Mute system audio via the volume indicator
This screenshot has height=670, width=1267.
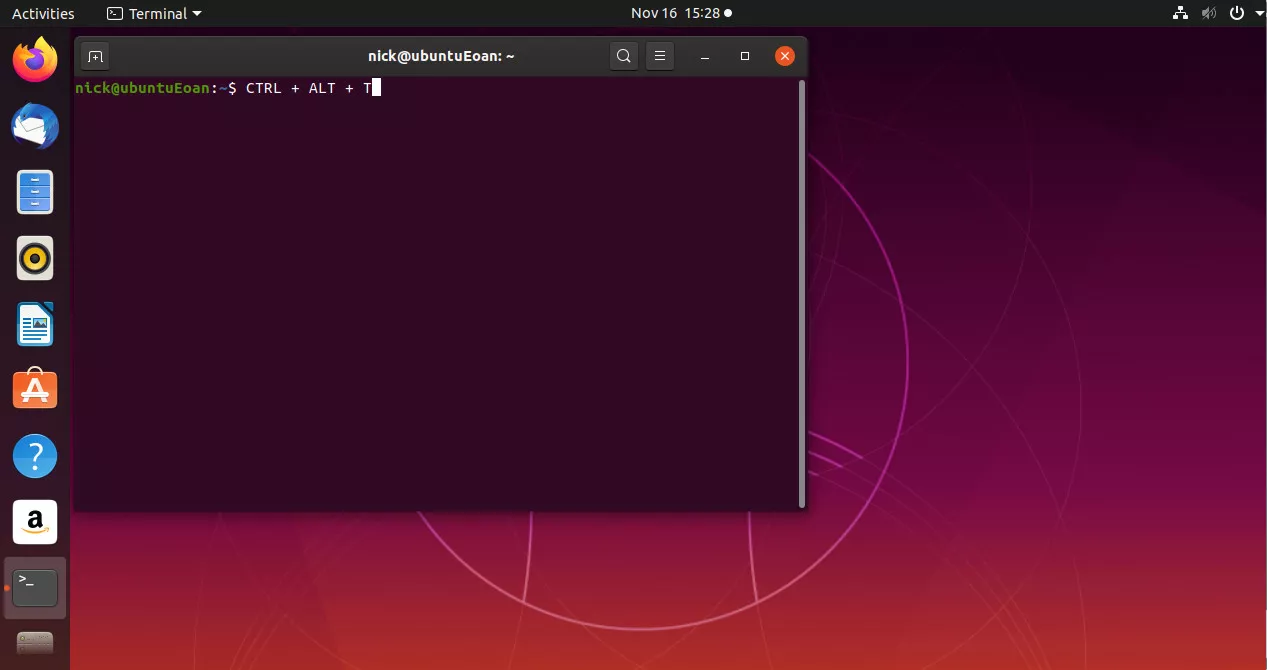(1208, 13)
